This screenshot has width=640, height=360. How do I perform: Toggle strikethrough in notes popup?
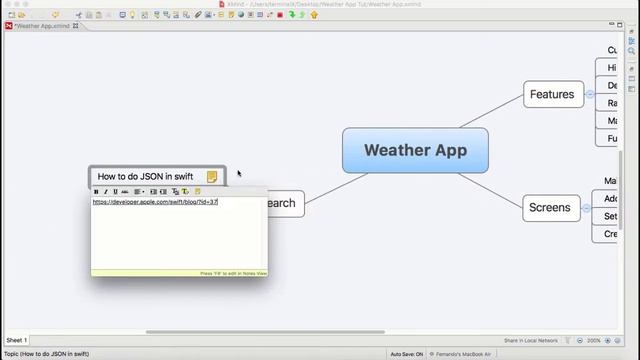[125, 191]
